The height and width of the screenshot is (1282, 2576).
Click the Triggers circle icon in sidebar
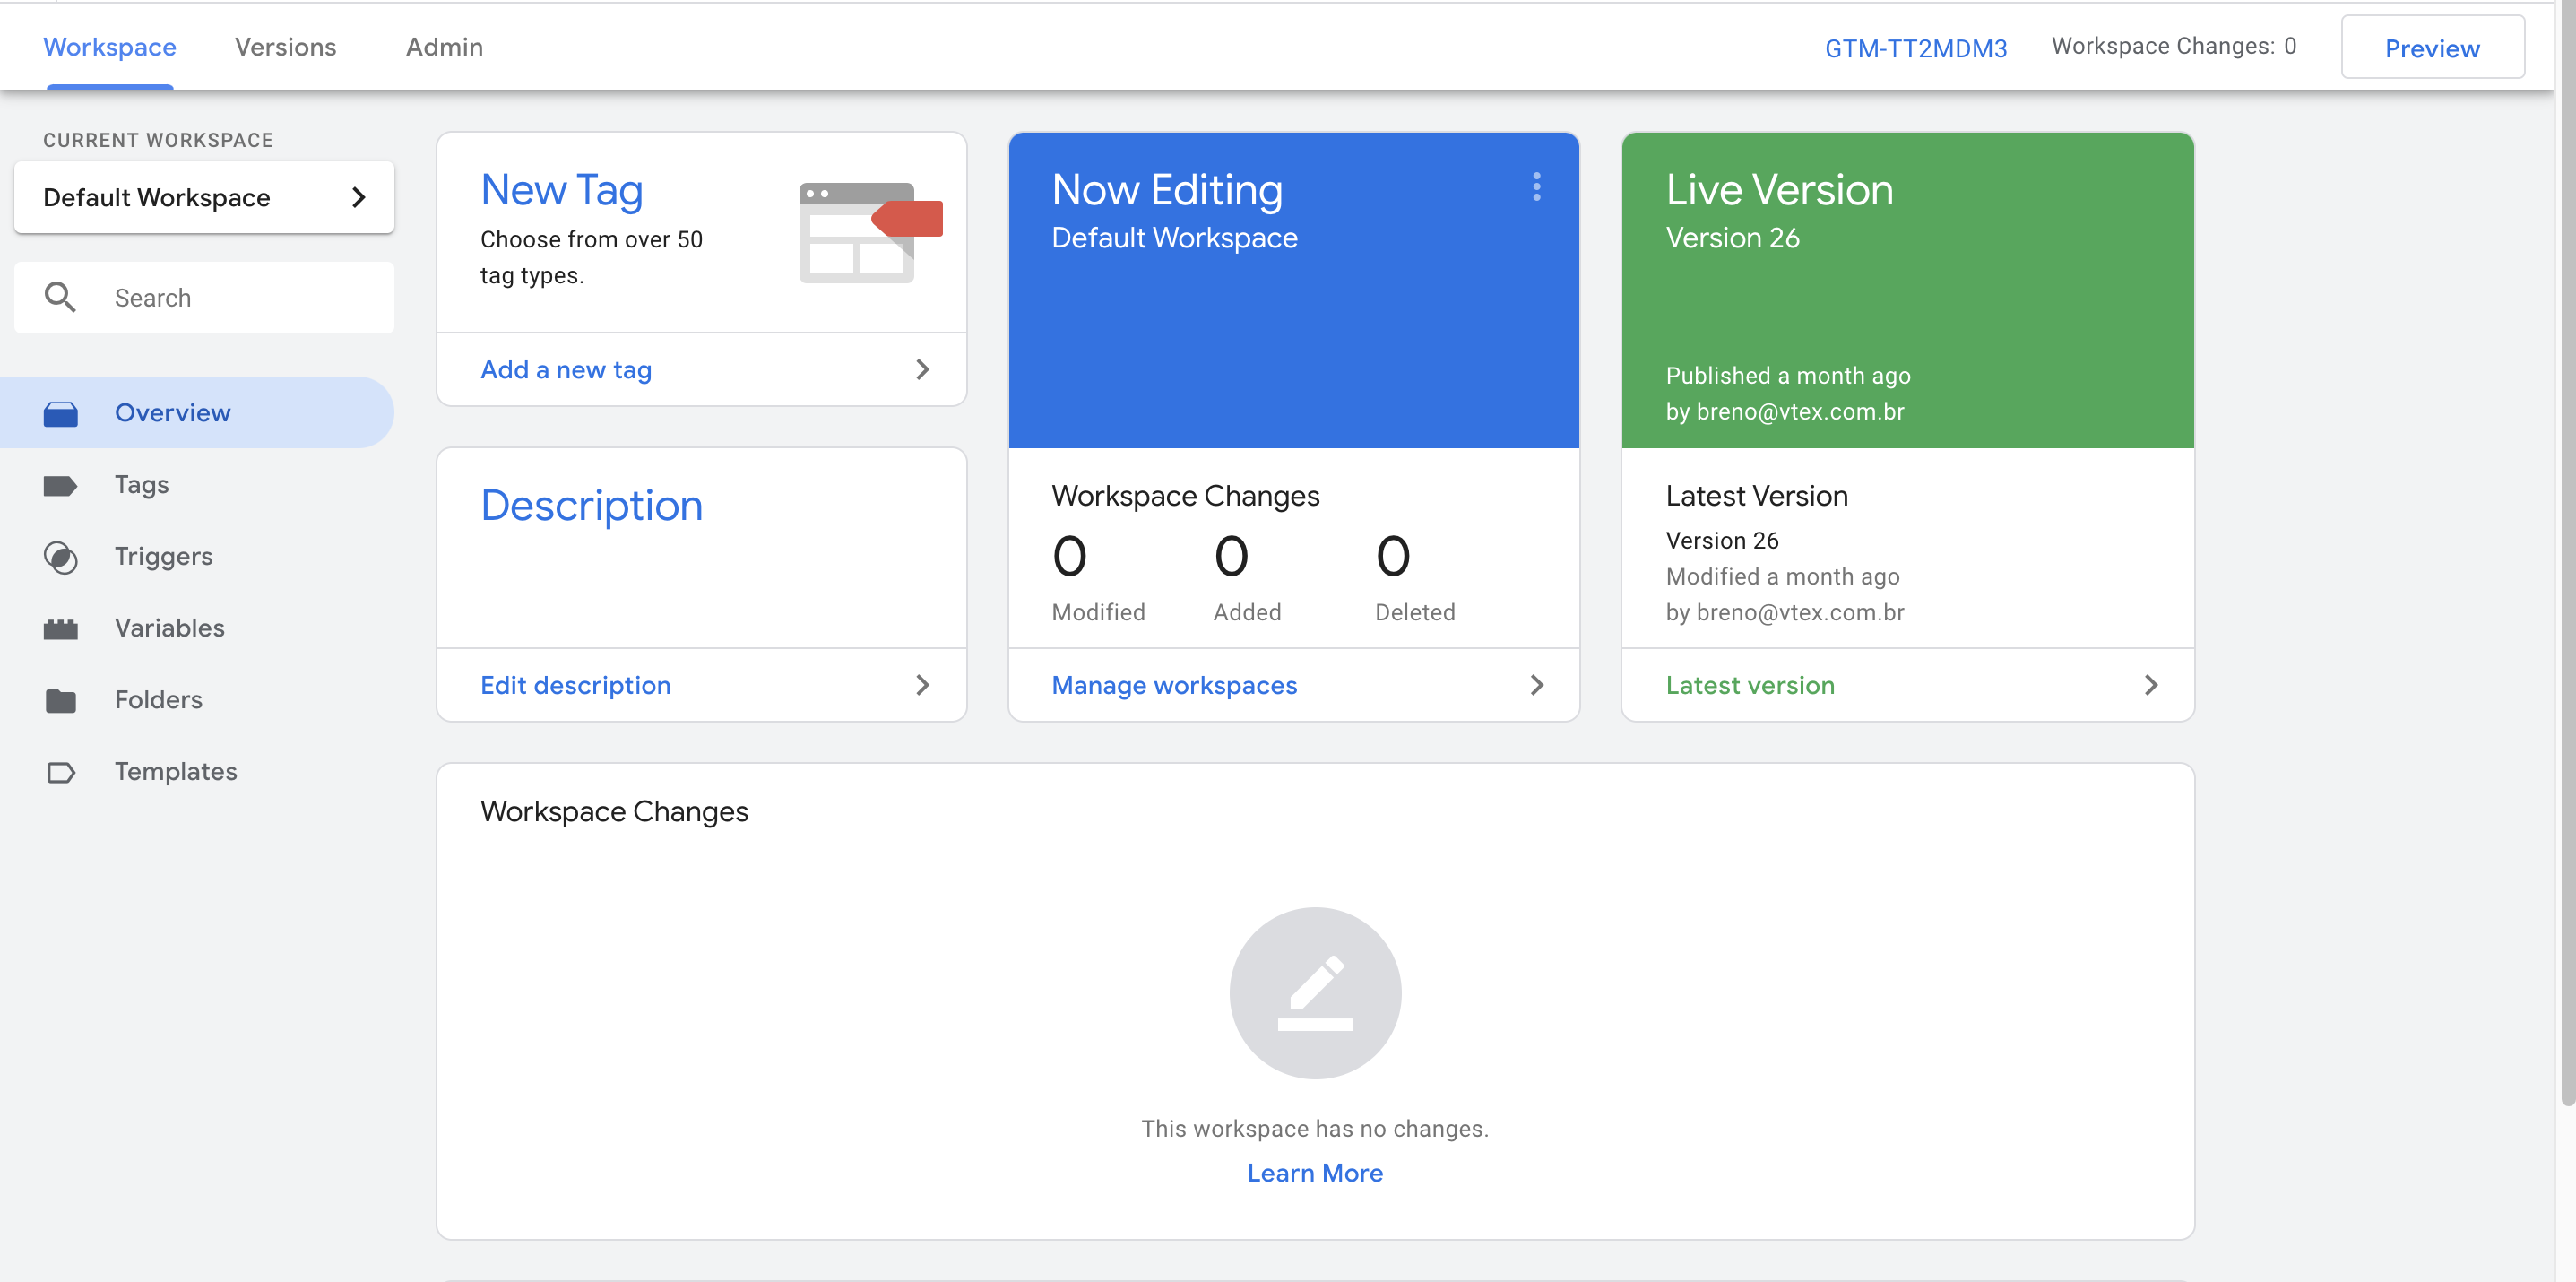60,558
